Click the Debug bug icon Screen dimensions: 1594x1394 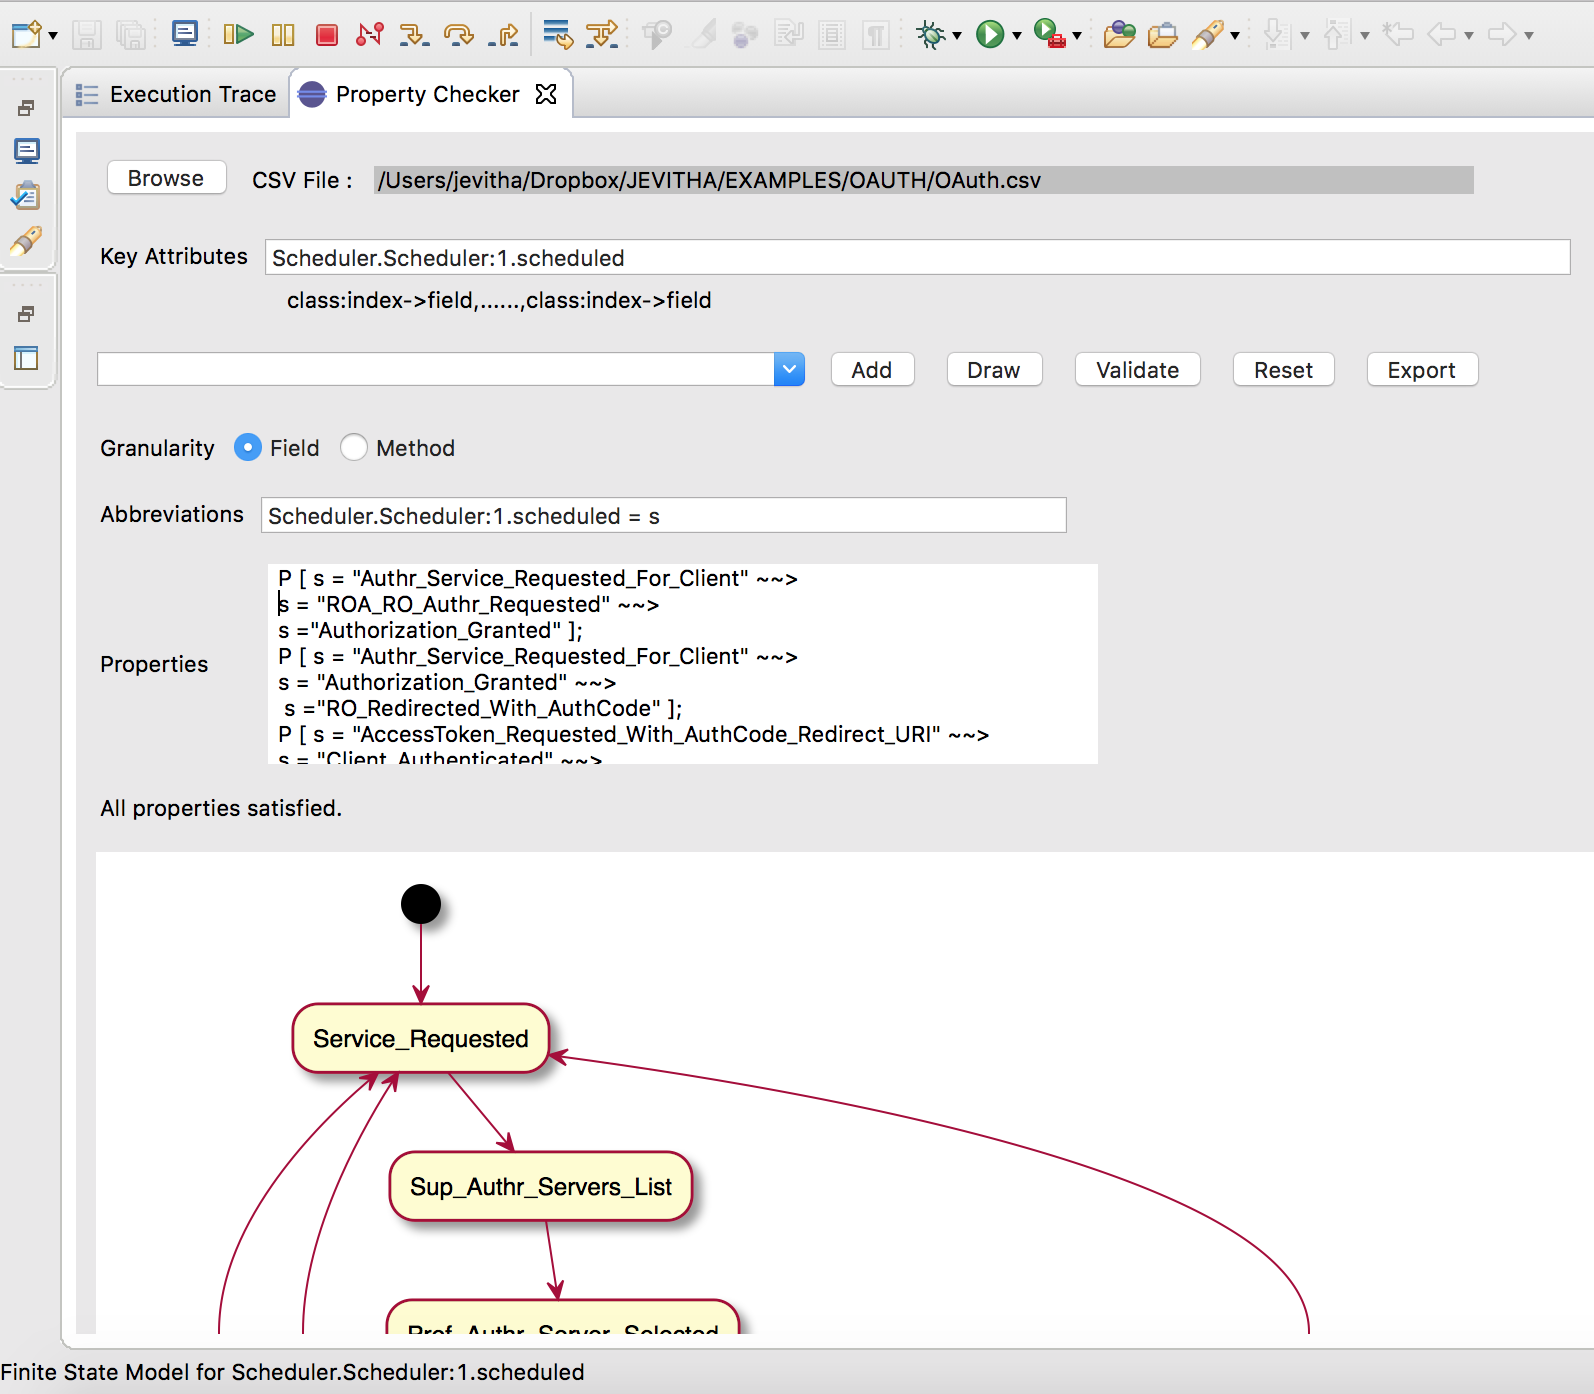point(931,35)
